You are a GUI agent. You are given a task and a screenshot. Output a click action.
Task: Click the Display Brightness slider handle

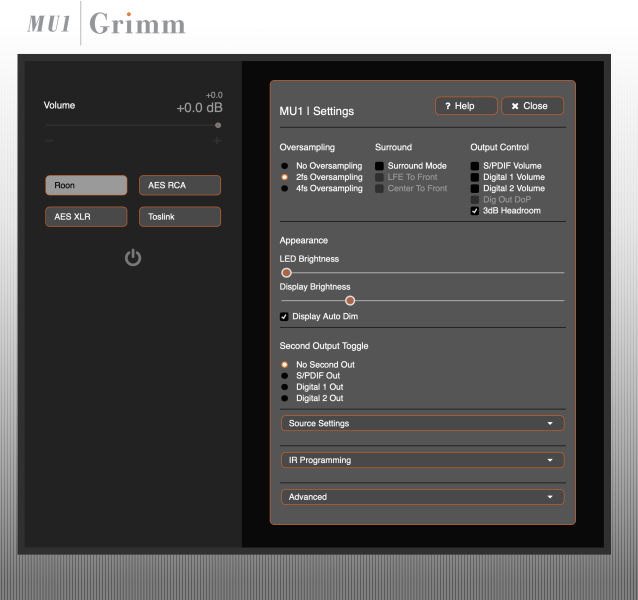350,301
